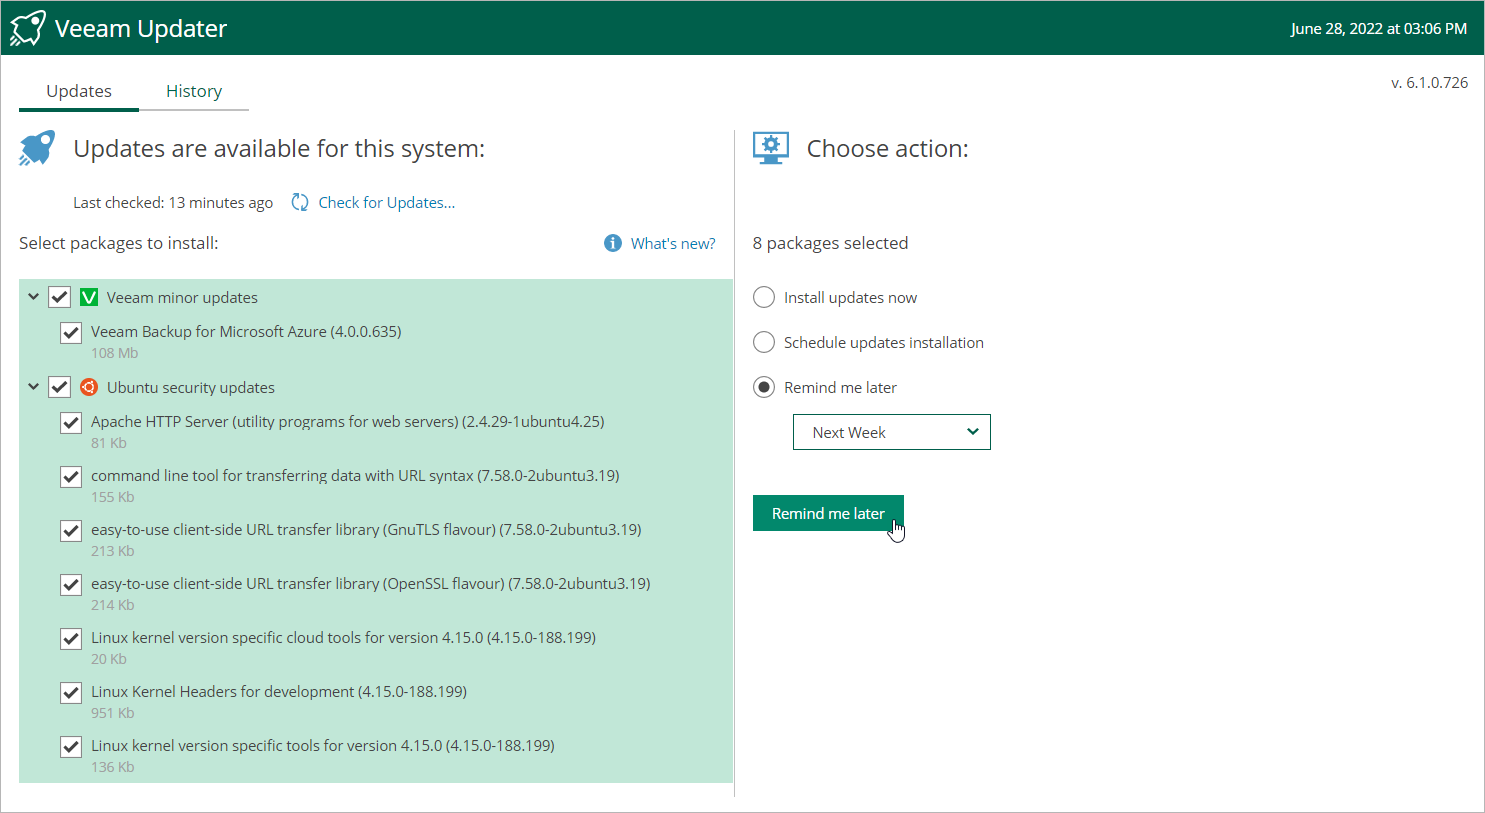This screenshot has width=1485, height=813.
Task: Collapse the Veeam minor updates group
Action: (33, 297)
